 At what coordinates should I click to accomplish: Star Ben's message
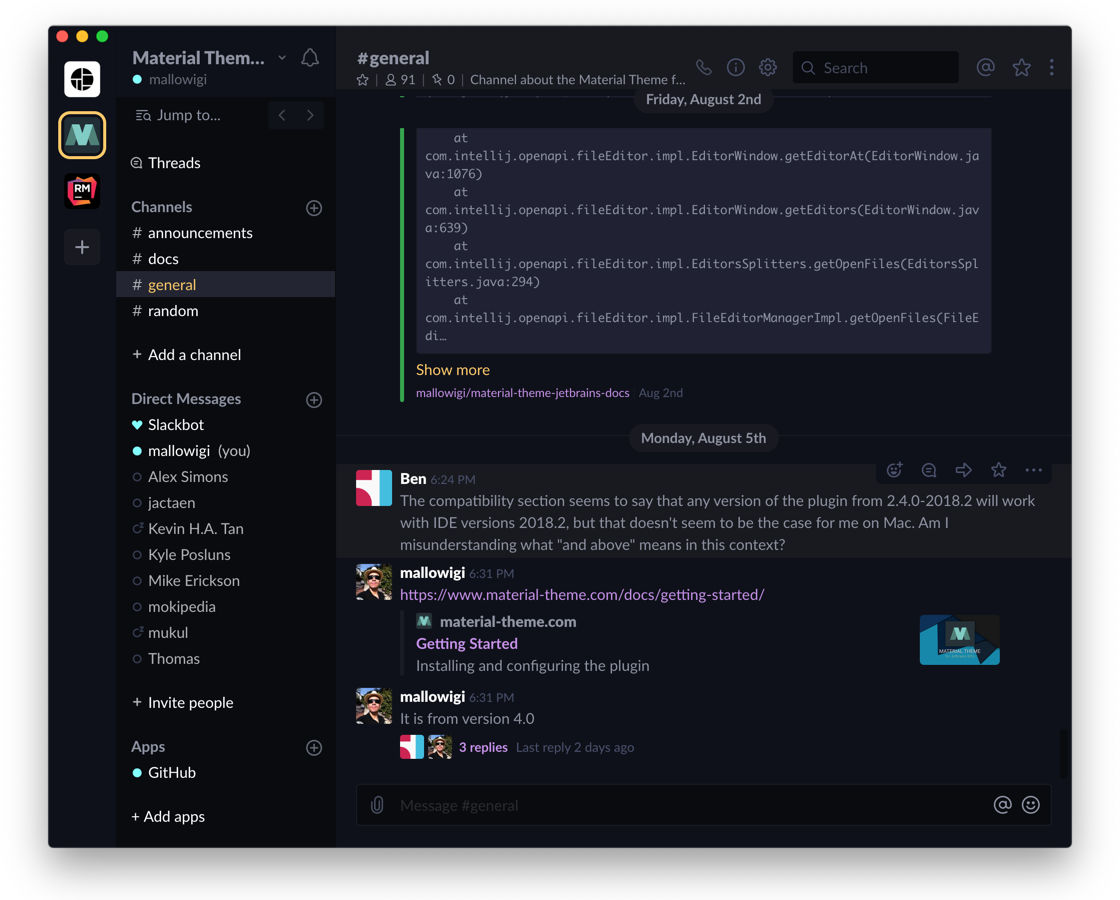[999, 469]
